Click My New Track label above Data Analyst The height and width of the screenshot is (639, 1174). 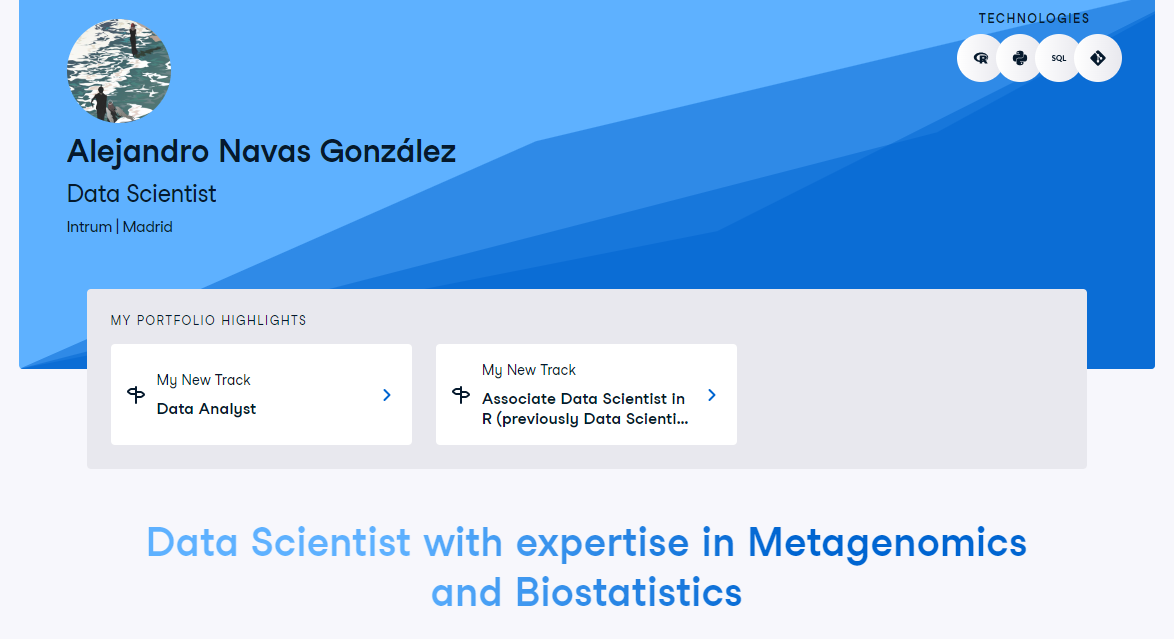click(203, 380)
